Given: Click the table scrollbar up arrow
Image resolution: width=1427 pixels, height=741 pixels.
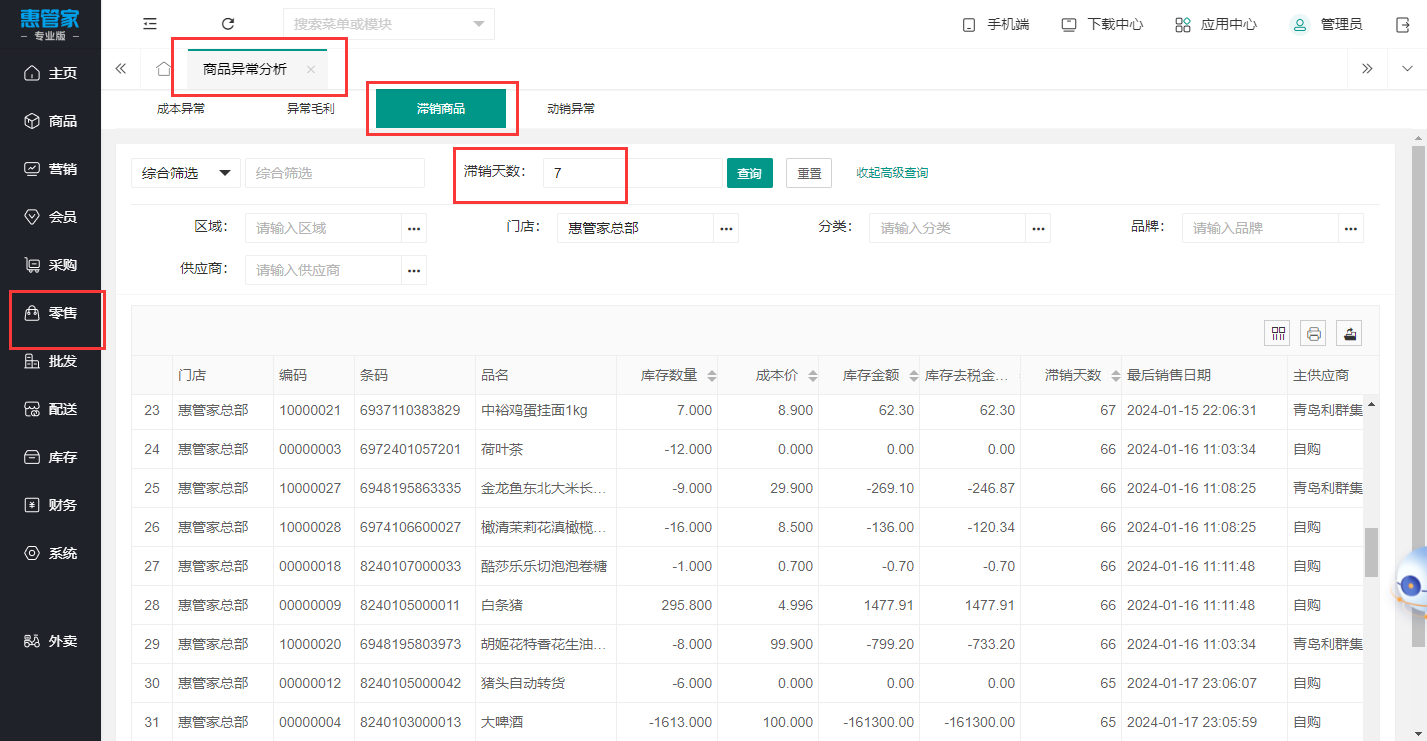Looking at the screenshot, I should tap(1371, 405).
